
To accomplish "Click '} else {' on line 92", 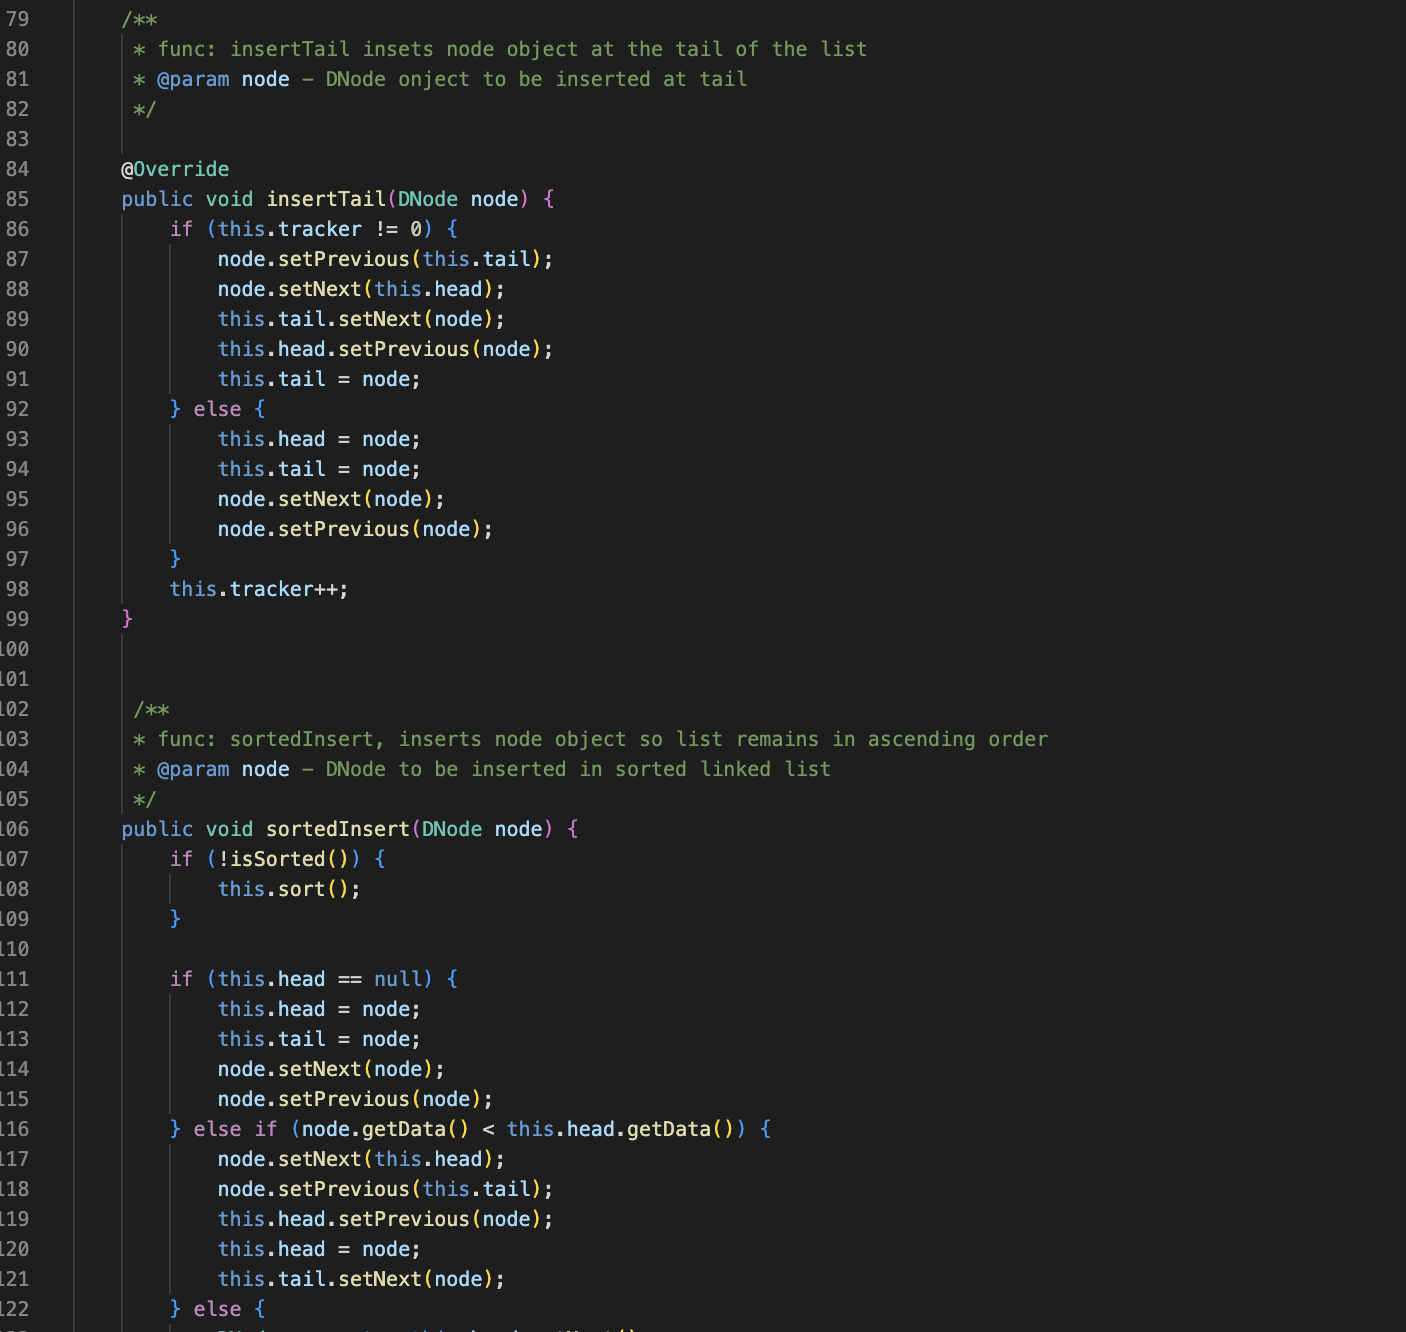I will [x=217, y=409].
